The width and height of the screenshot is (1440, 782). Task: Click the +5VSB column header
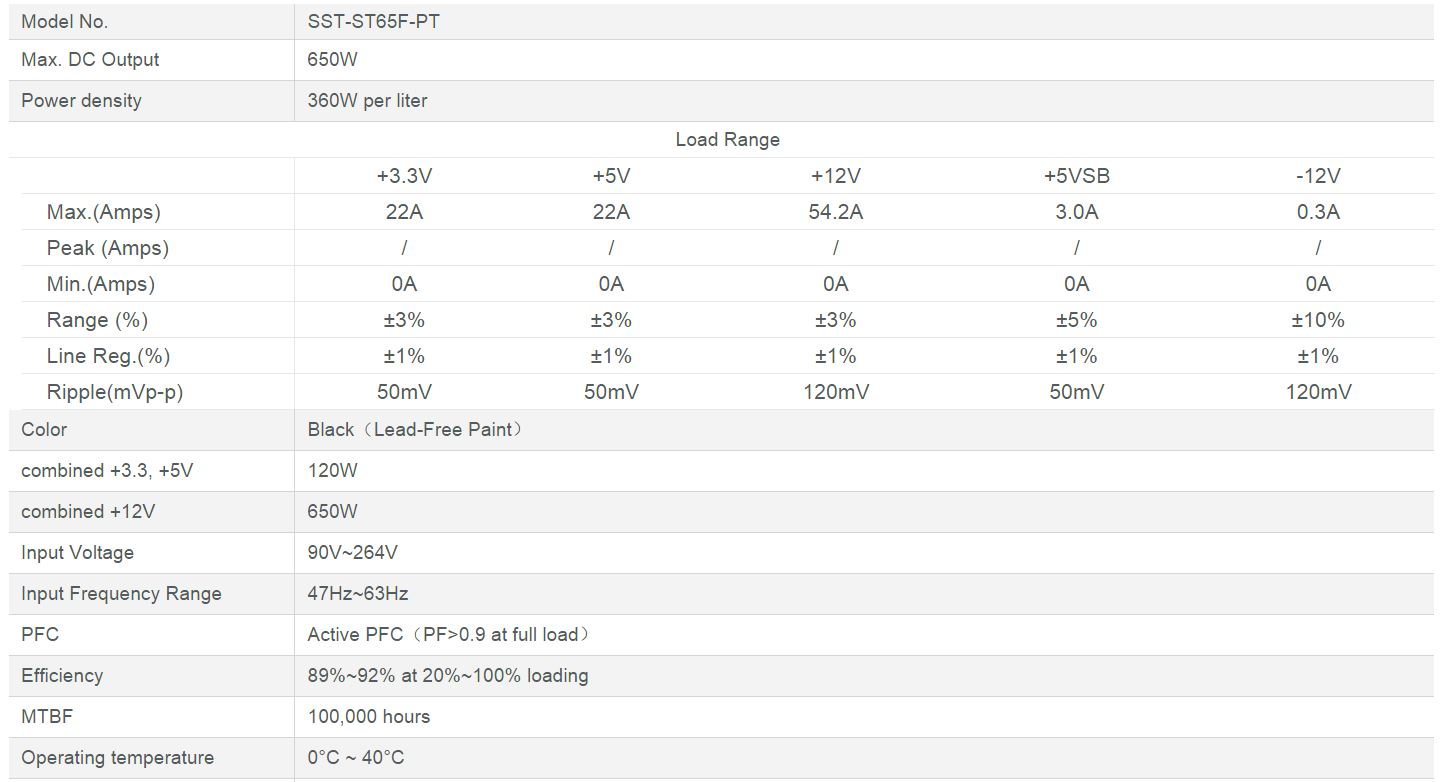coord(1076,176)
